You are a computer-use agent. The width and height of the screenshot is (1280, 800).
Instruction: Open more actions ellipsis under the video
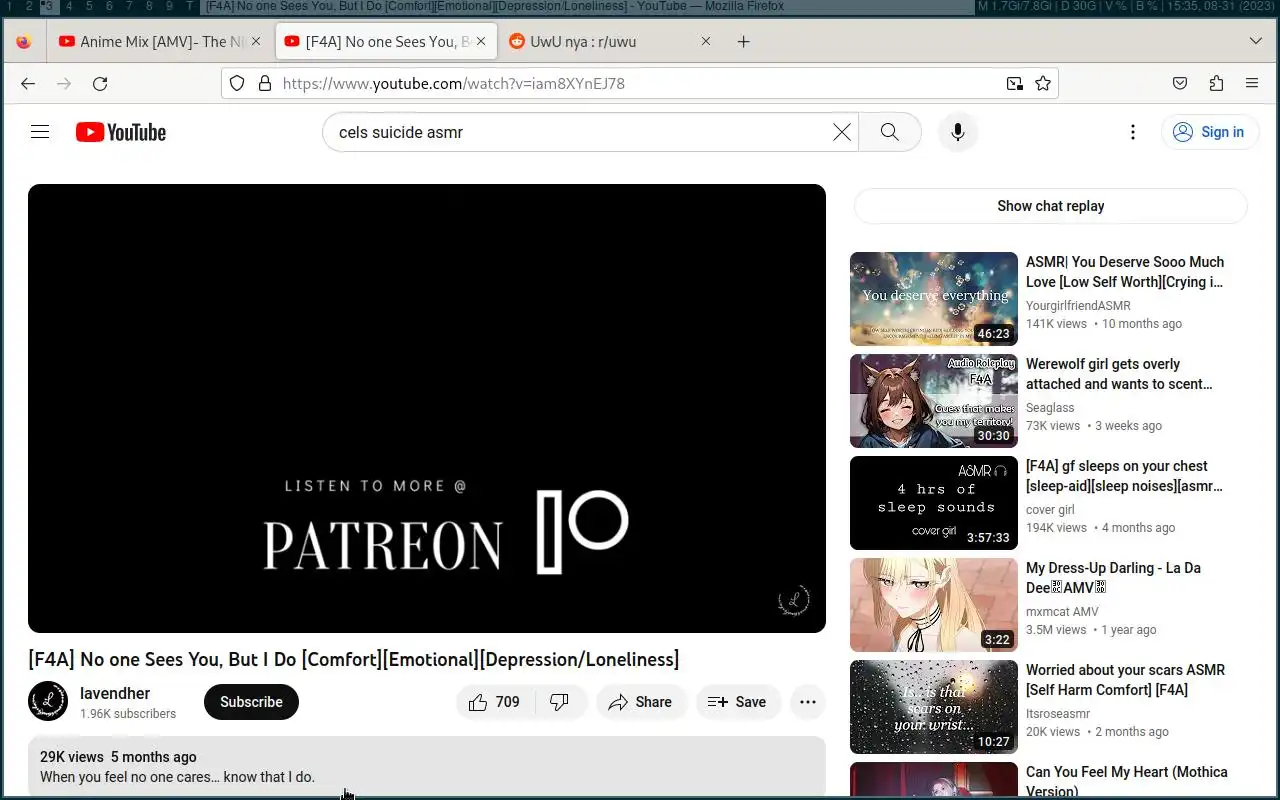coord(808,702)
